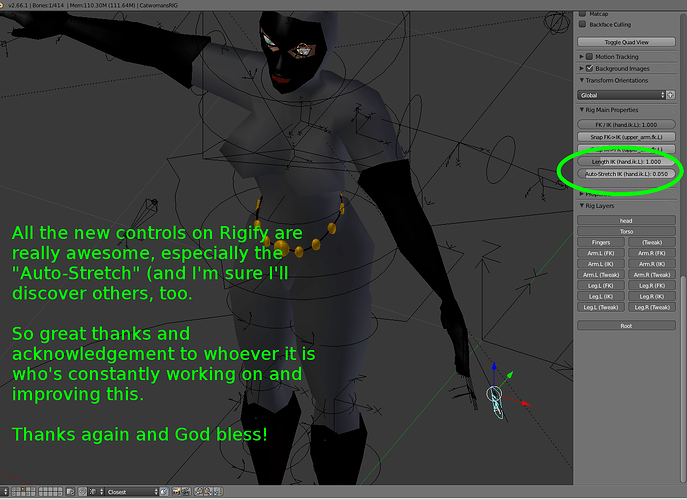Click the Toggle Quad View button
The height and width of the screenshot is (500, 687).
coord(626,42)
